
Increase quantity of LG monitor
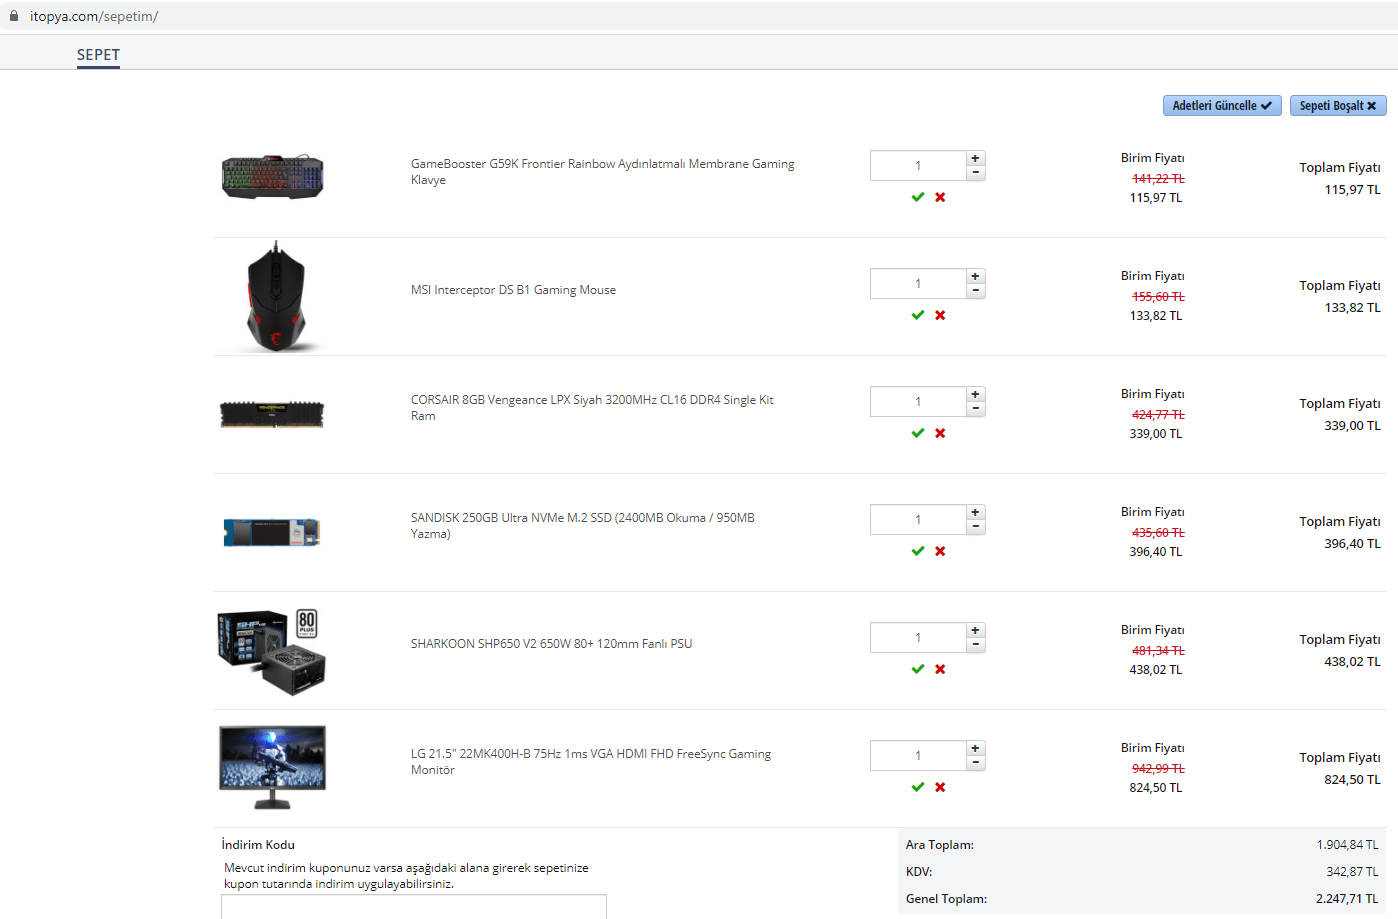coord(976,748)
